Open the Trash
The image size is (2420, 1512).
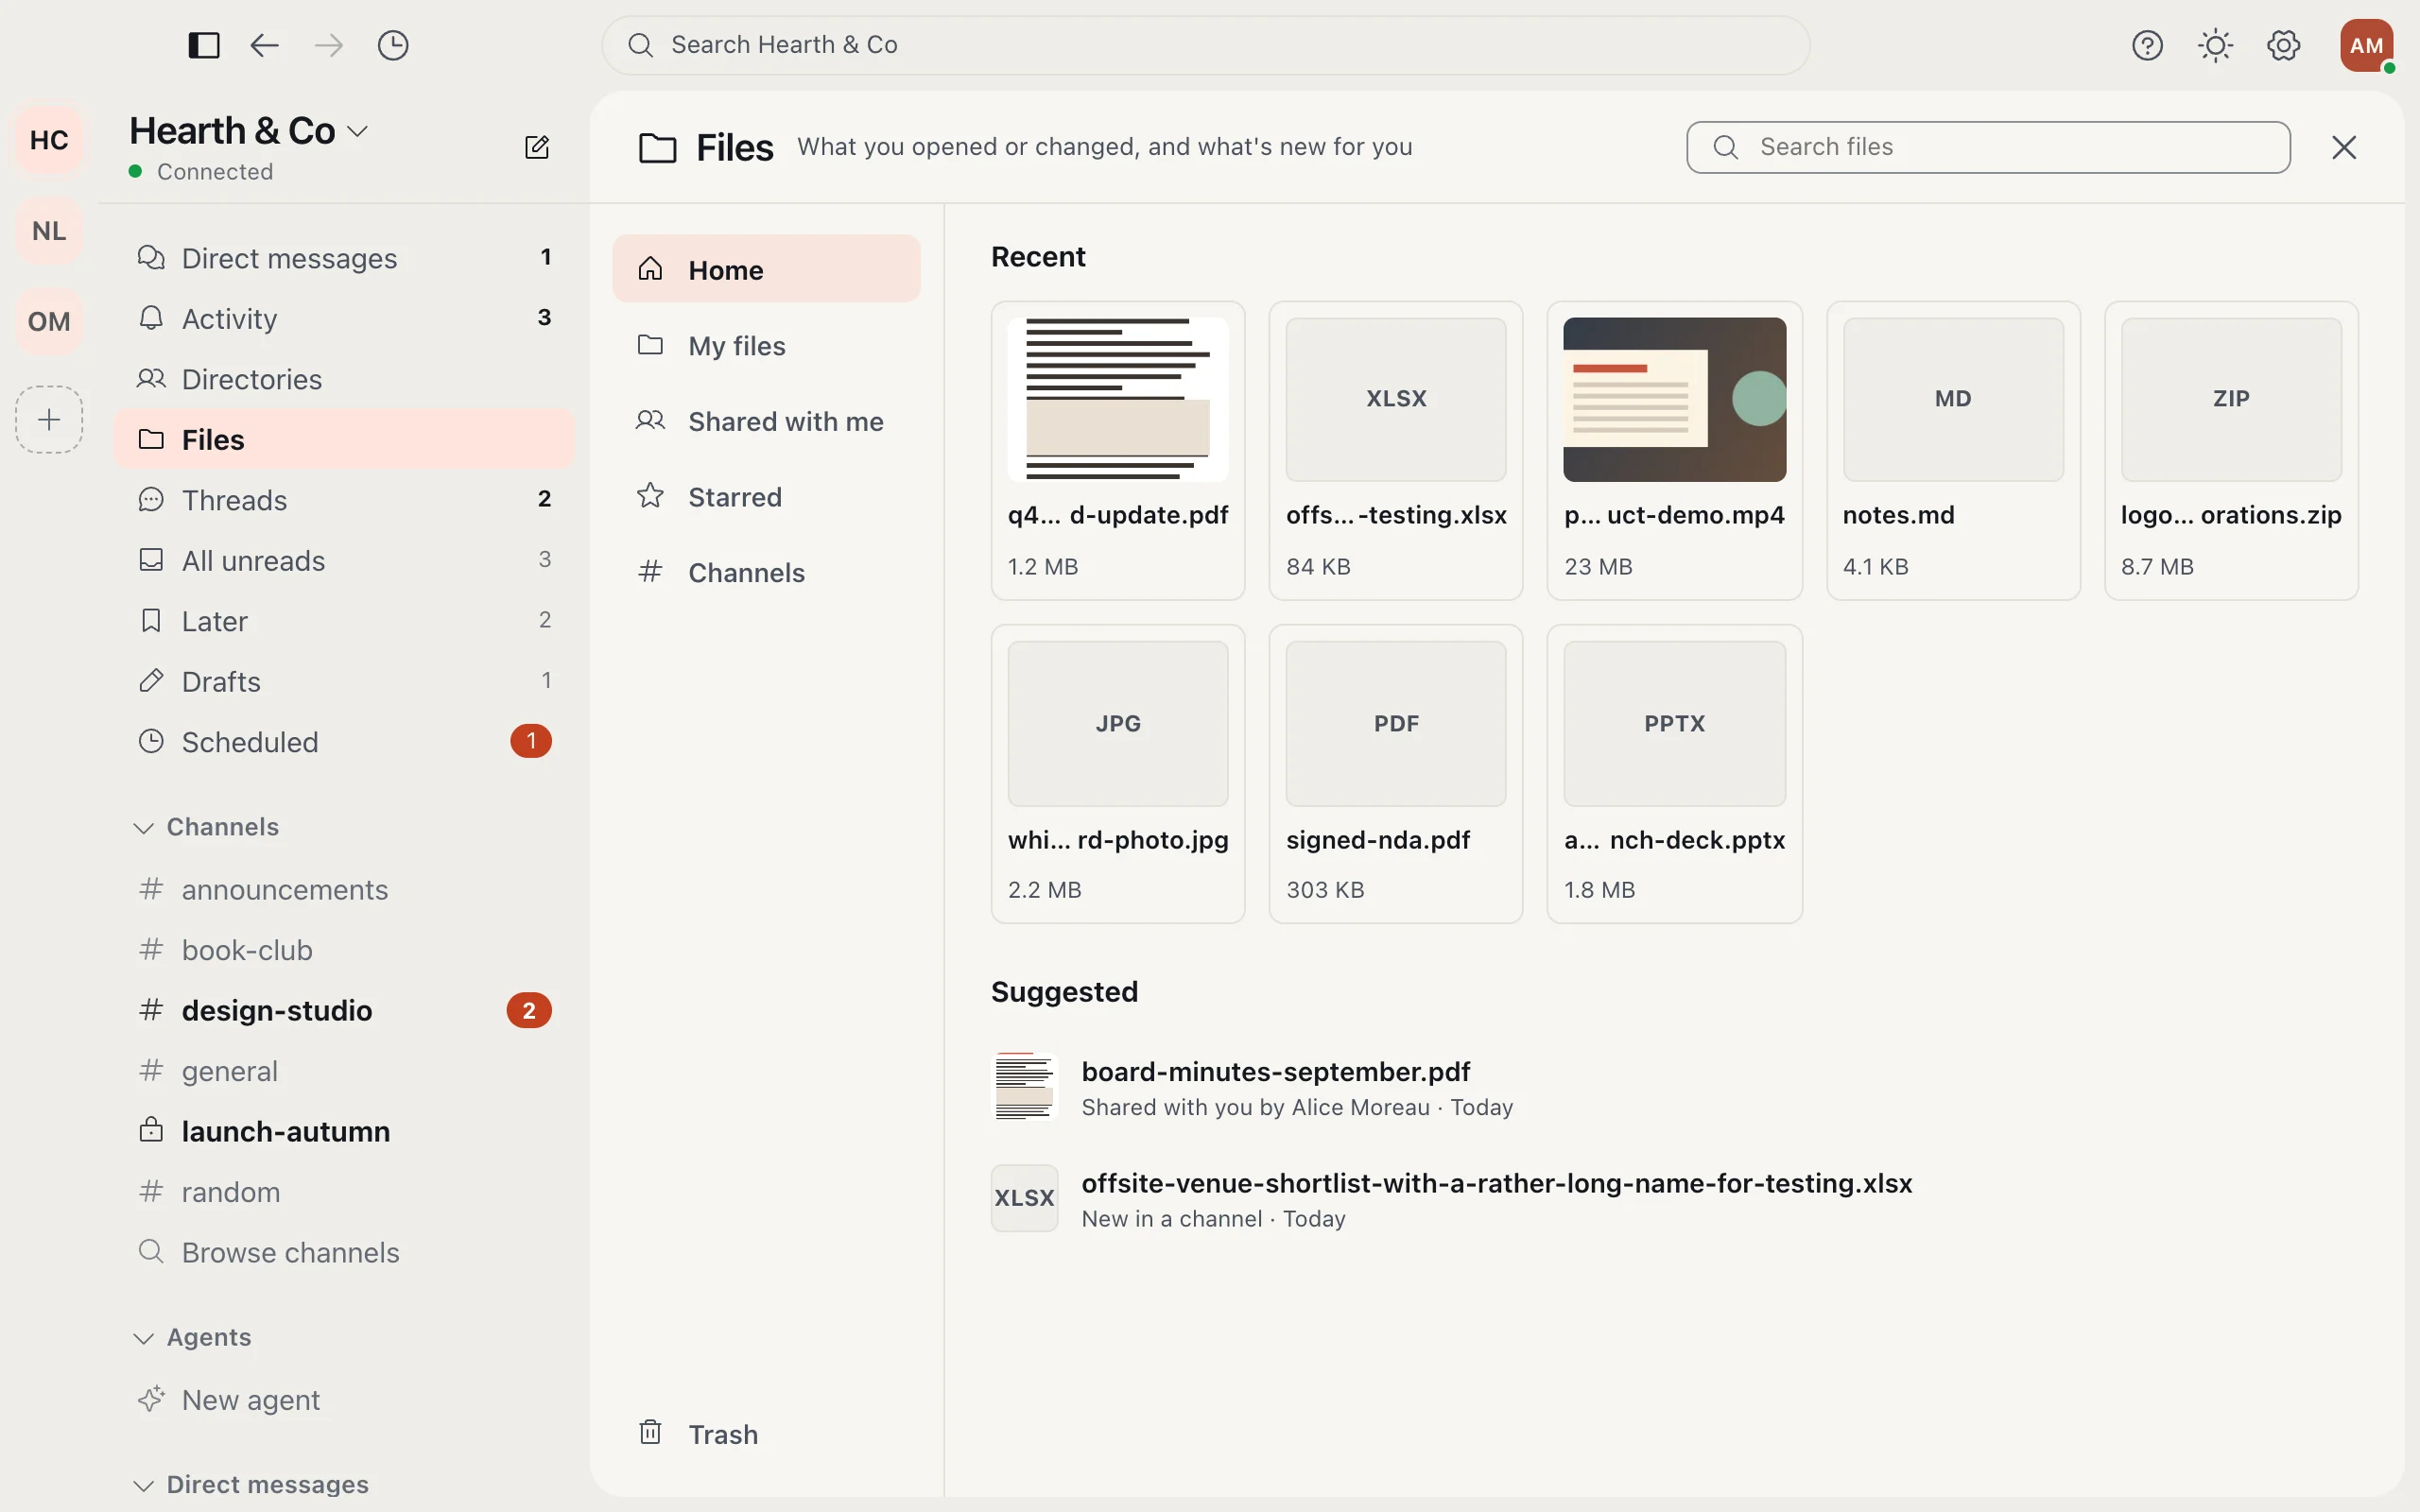coord(766,1433)
